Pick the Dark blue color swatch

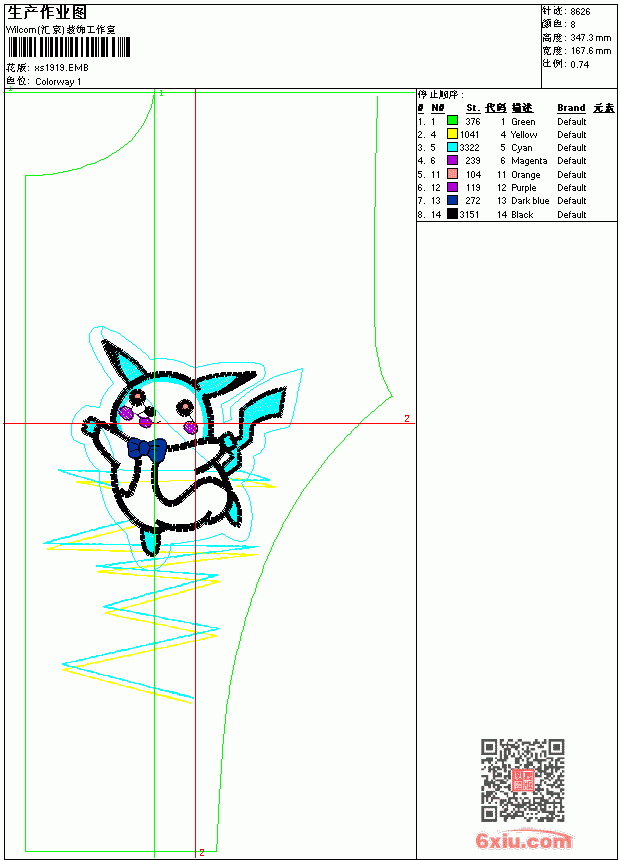(452, 200)
